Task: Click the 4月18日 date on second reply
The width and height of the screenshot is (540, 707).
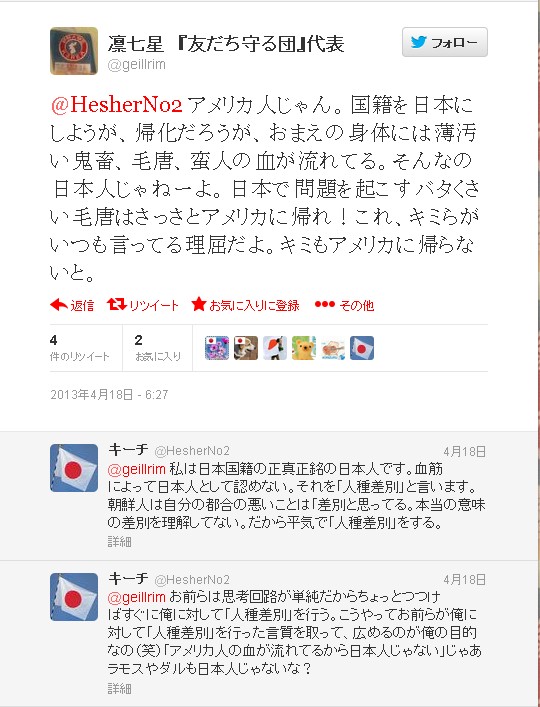Action: pyautogui.click(x=465, y=579)
